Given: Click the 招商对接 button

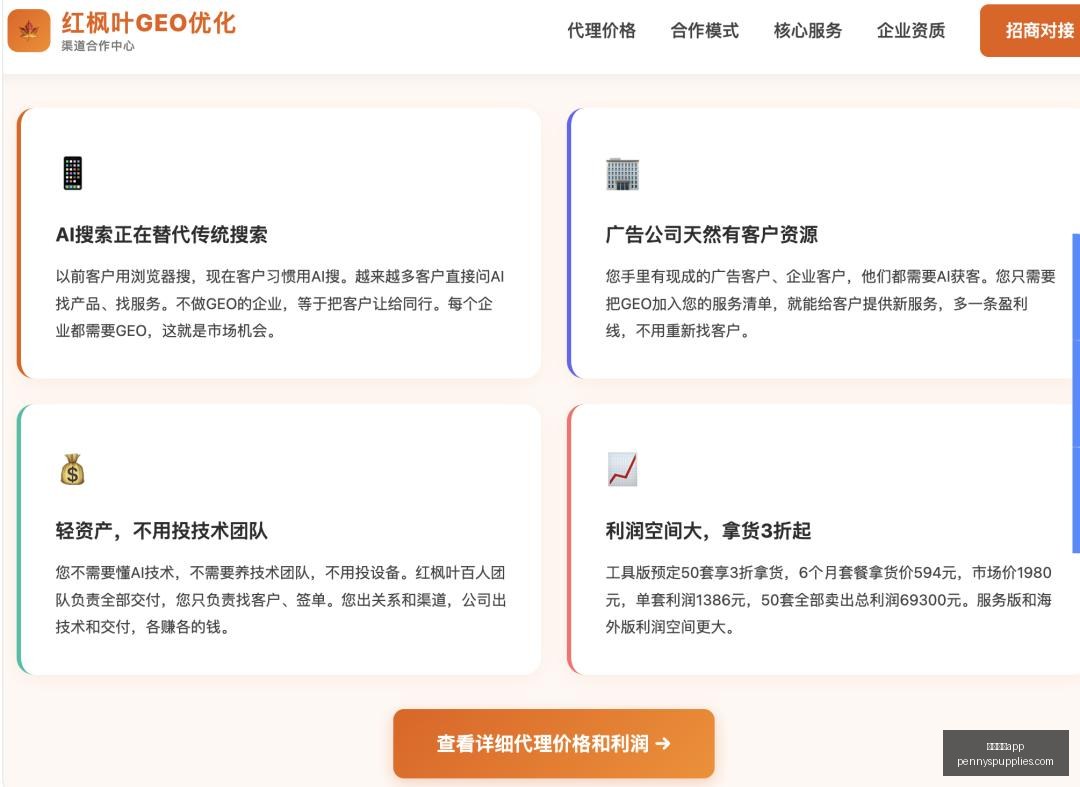Looking at the screenshot, I should coord(1030,30).
